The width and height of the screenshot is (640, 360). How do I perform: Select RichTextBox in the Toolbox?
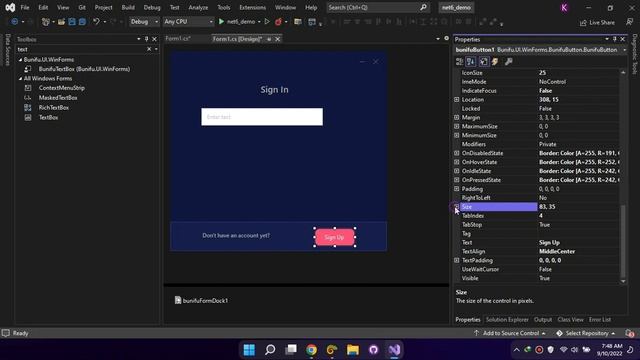tap(53, 108)
